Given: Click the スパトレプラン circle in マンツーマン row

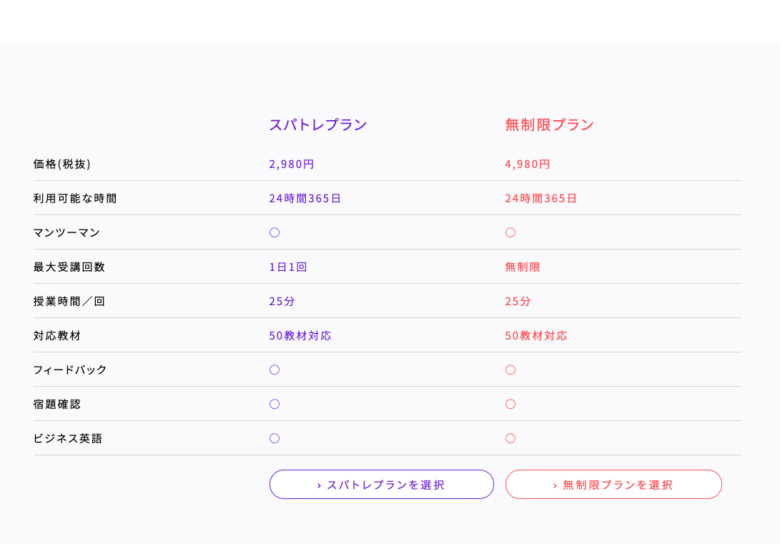Looking at the screenshot, I should [x=274, y=232].
